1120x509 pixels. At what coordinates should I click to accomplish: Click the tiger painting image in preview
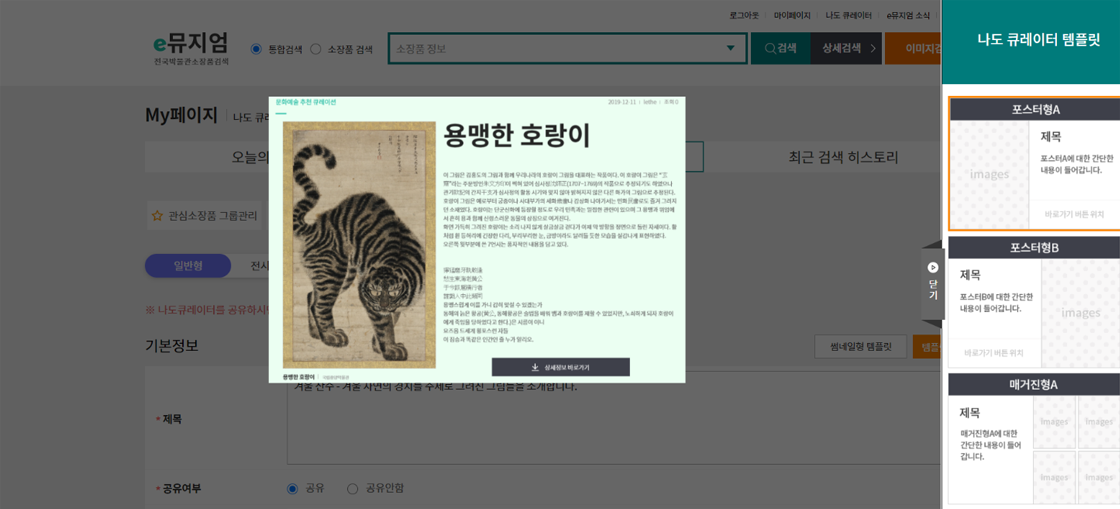pos(359,245)
